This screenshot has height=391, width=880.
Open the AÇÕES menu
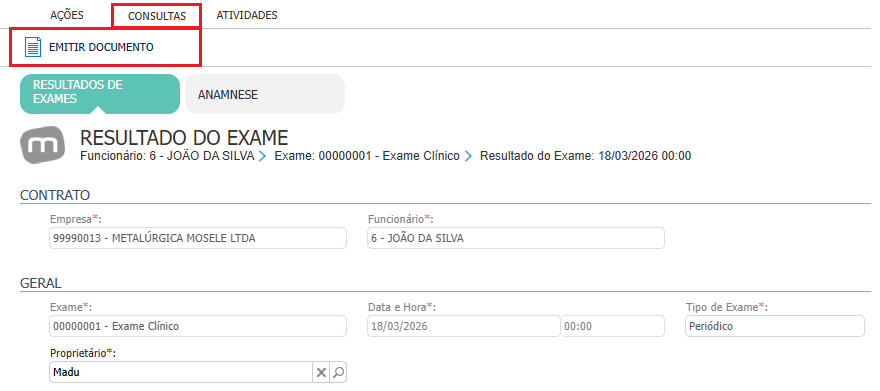(67, 15)
